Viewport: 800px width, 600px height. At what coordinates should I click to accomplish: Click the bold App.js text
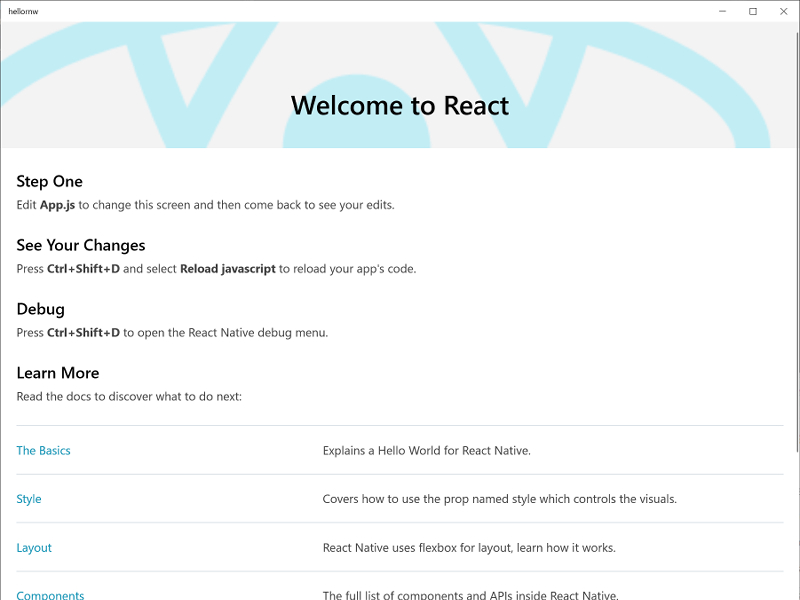tap(58, 205)
